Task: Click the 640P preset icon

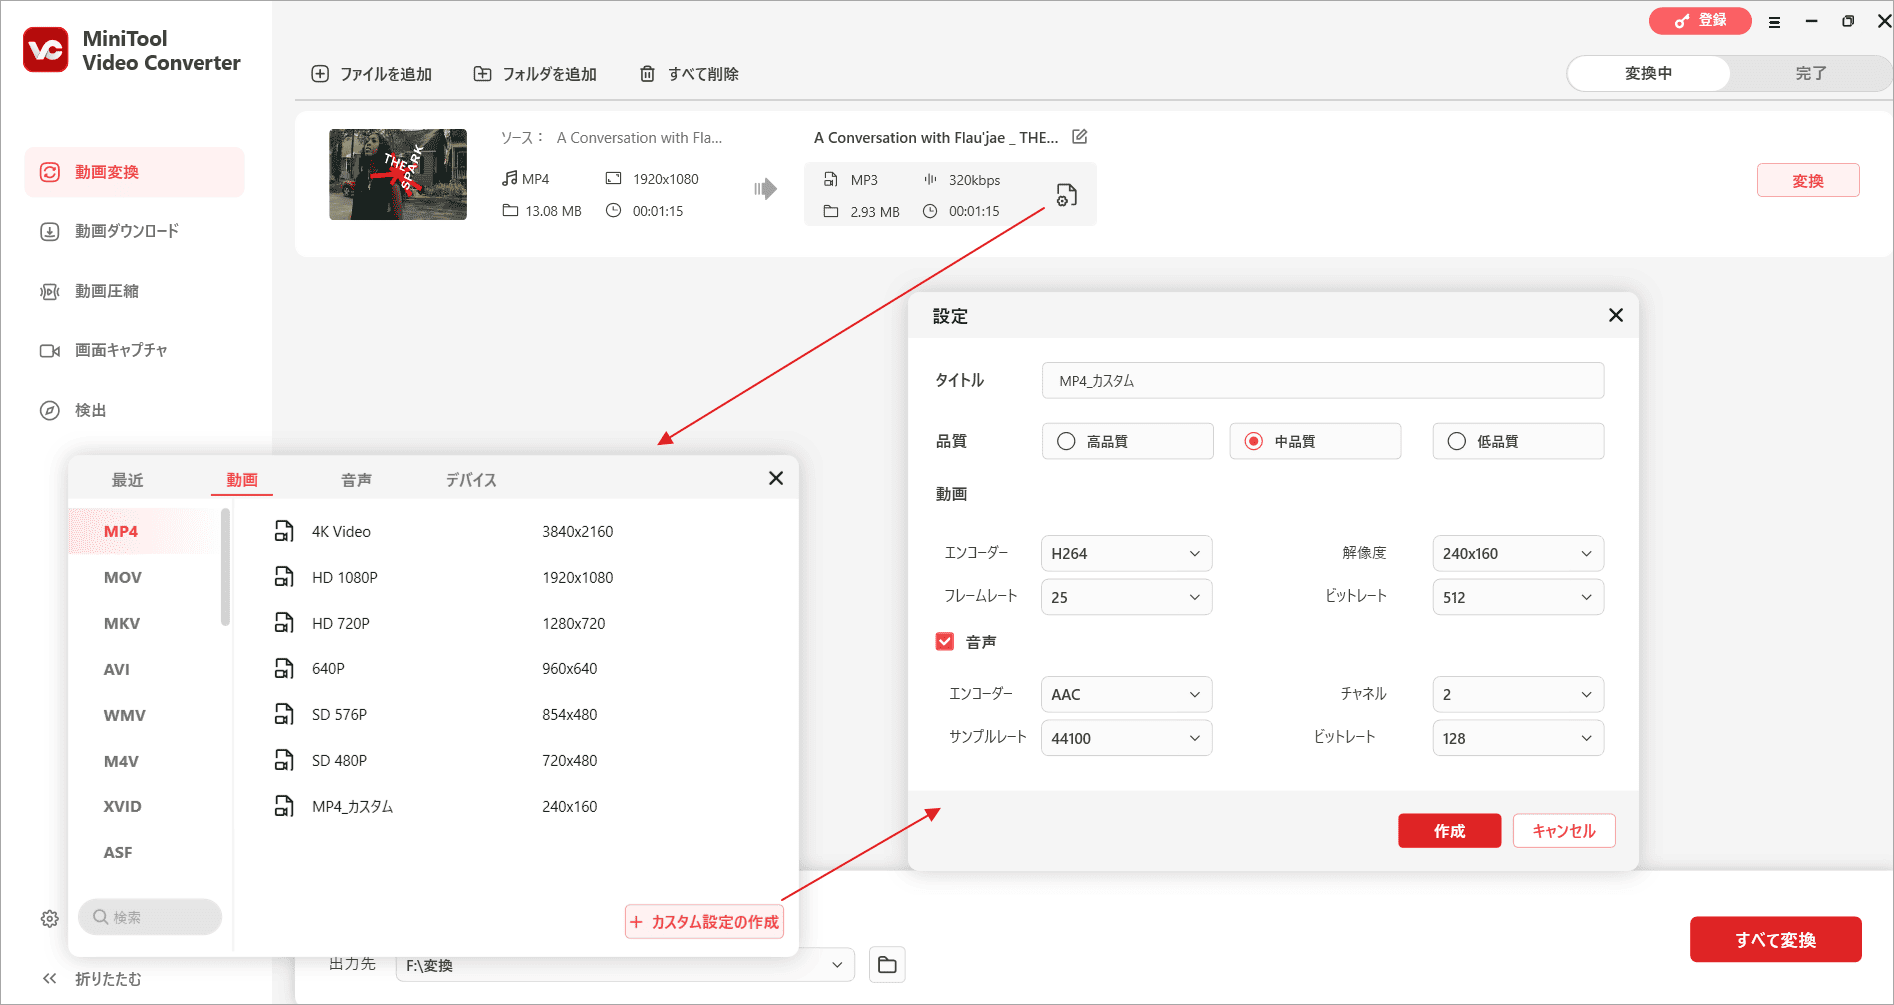Action: click(x=284, y=668)
